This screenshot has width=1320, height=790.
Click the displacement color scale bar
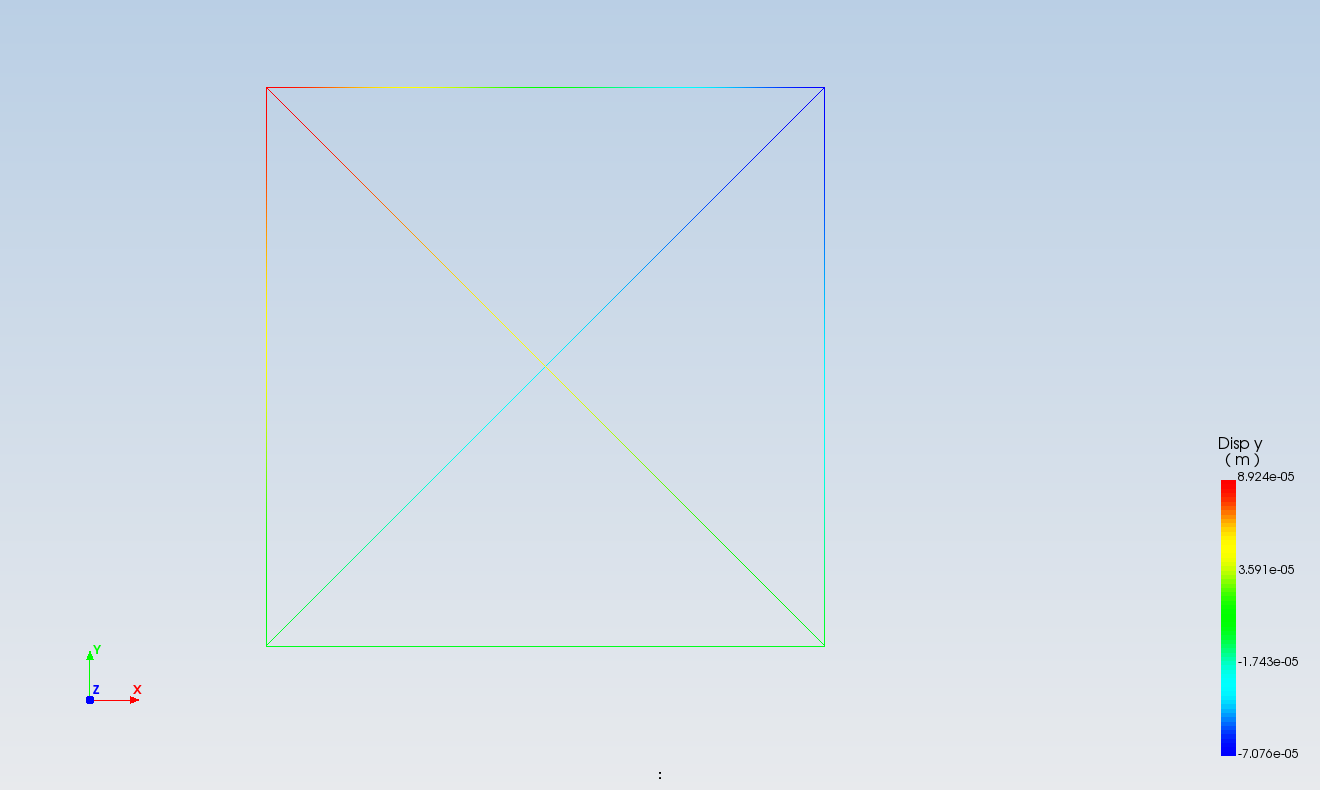pos(1228,617)
